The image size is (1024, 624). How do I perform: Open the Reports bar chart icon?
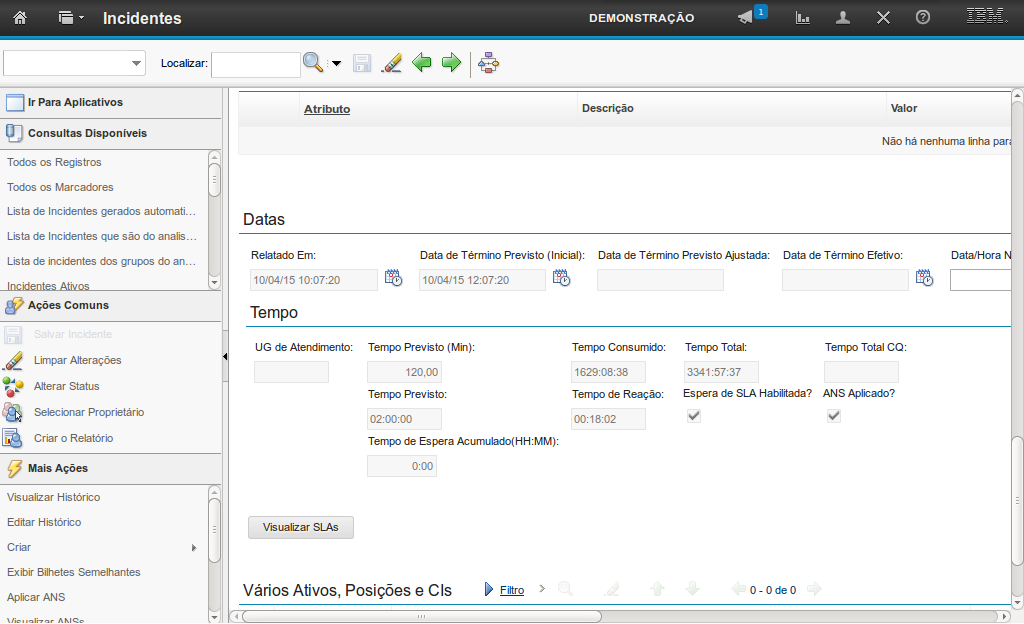point(802,18)
